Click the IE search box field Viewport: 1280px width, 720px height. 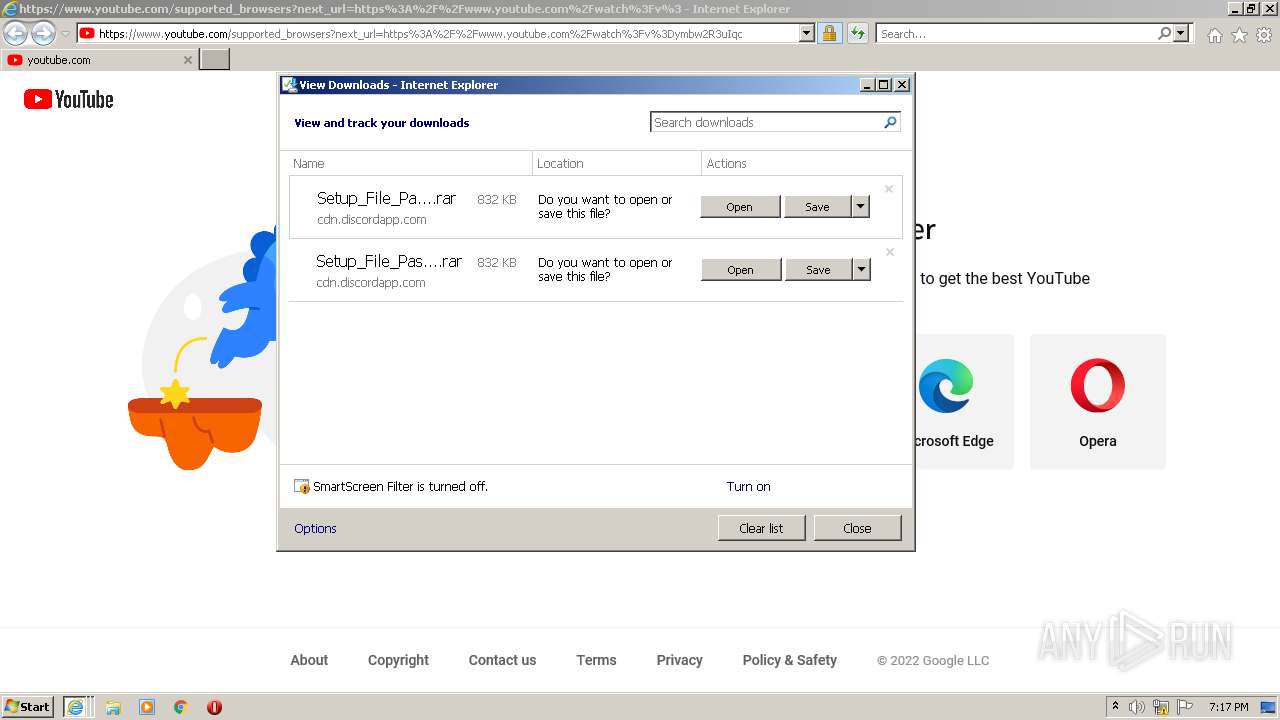tap(1016, 33)
